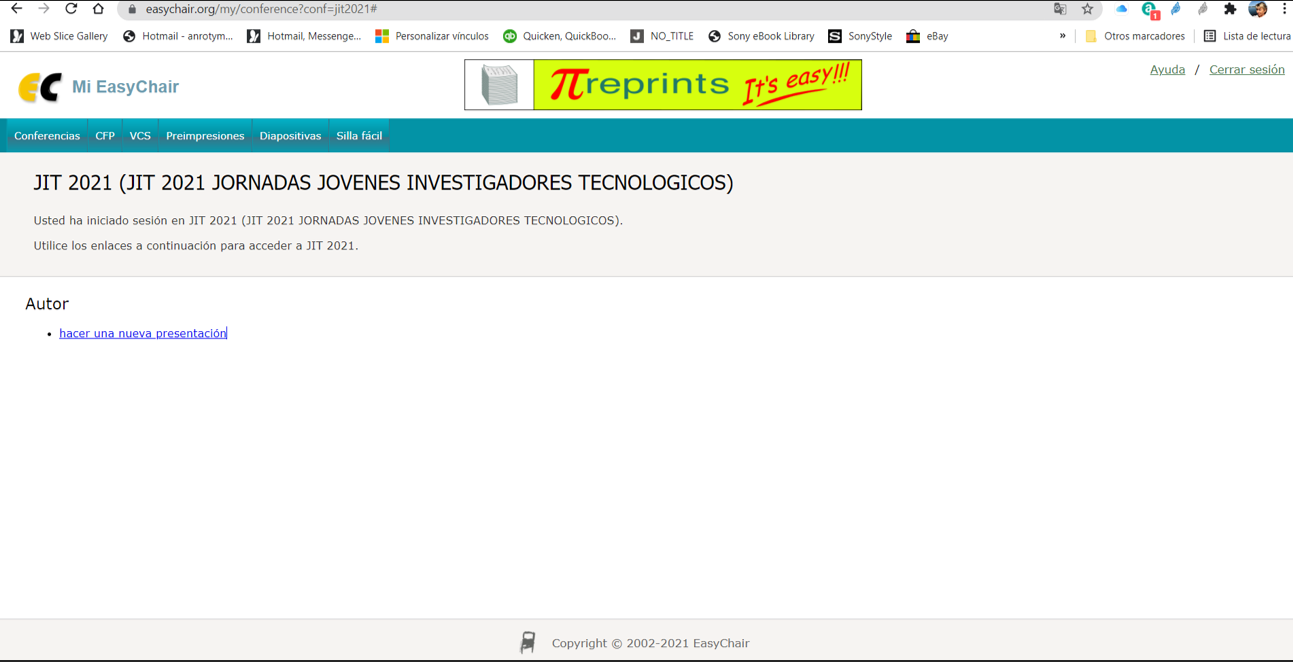Open the SonyStyle bookmark
Screen dimensions: 1293x662
[860, 36]
